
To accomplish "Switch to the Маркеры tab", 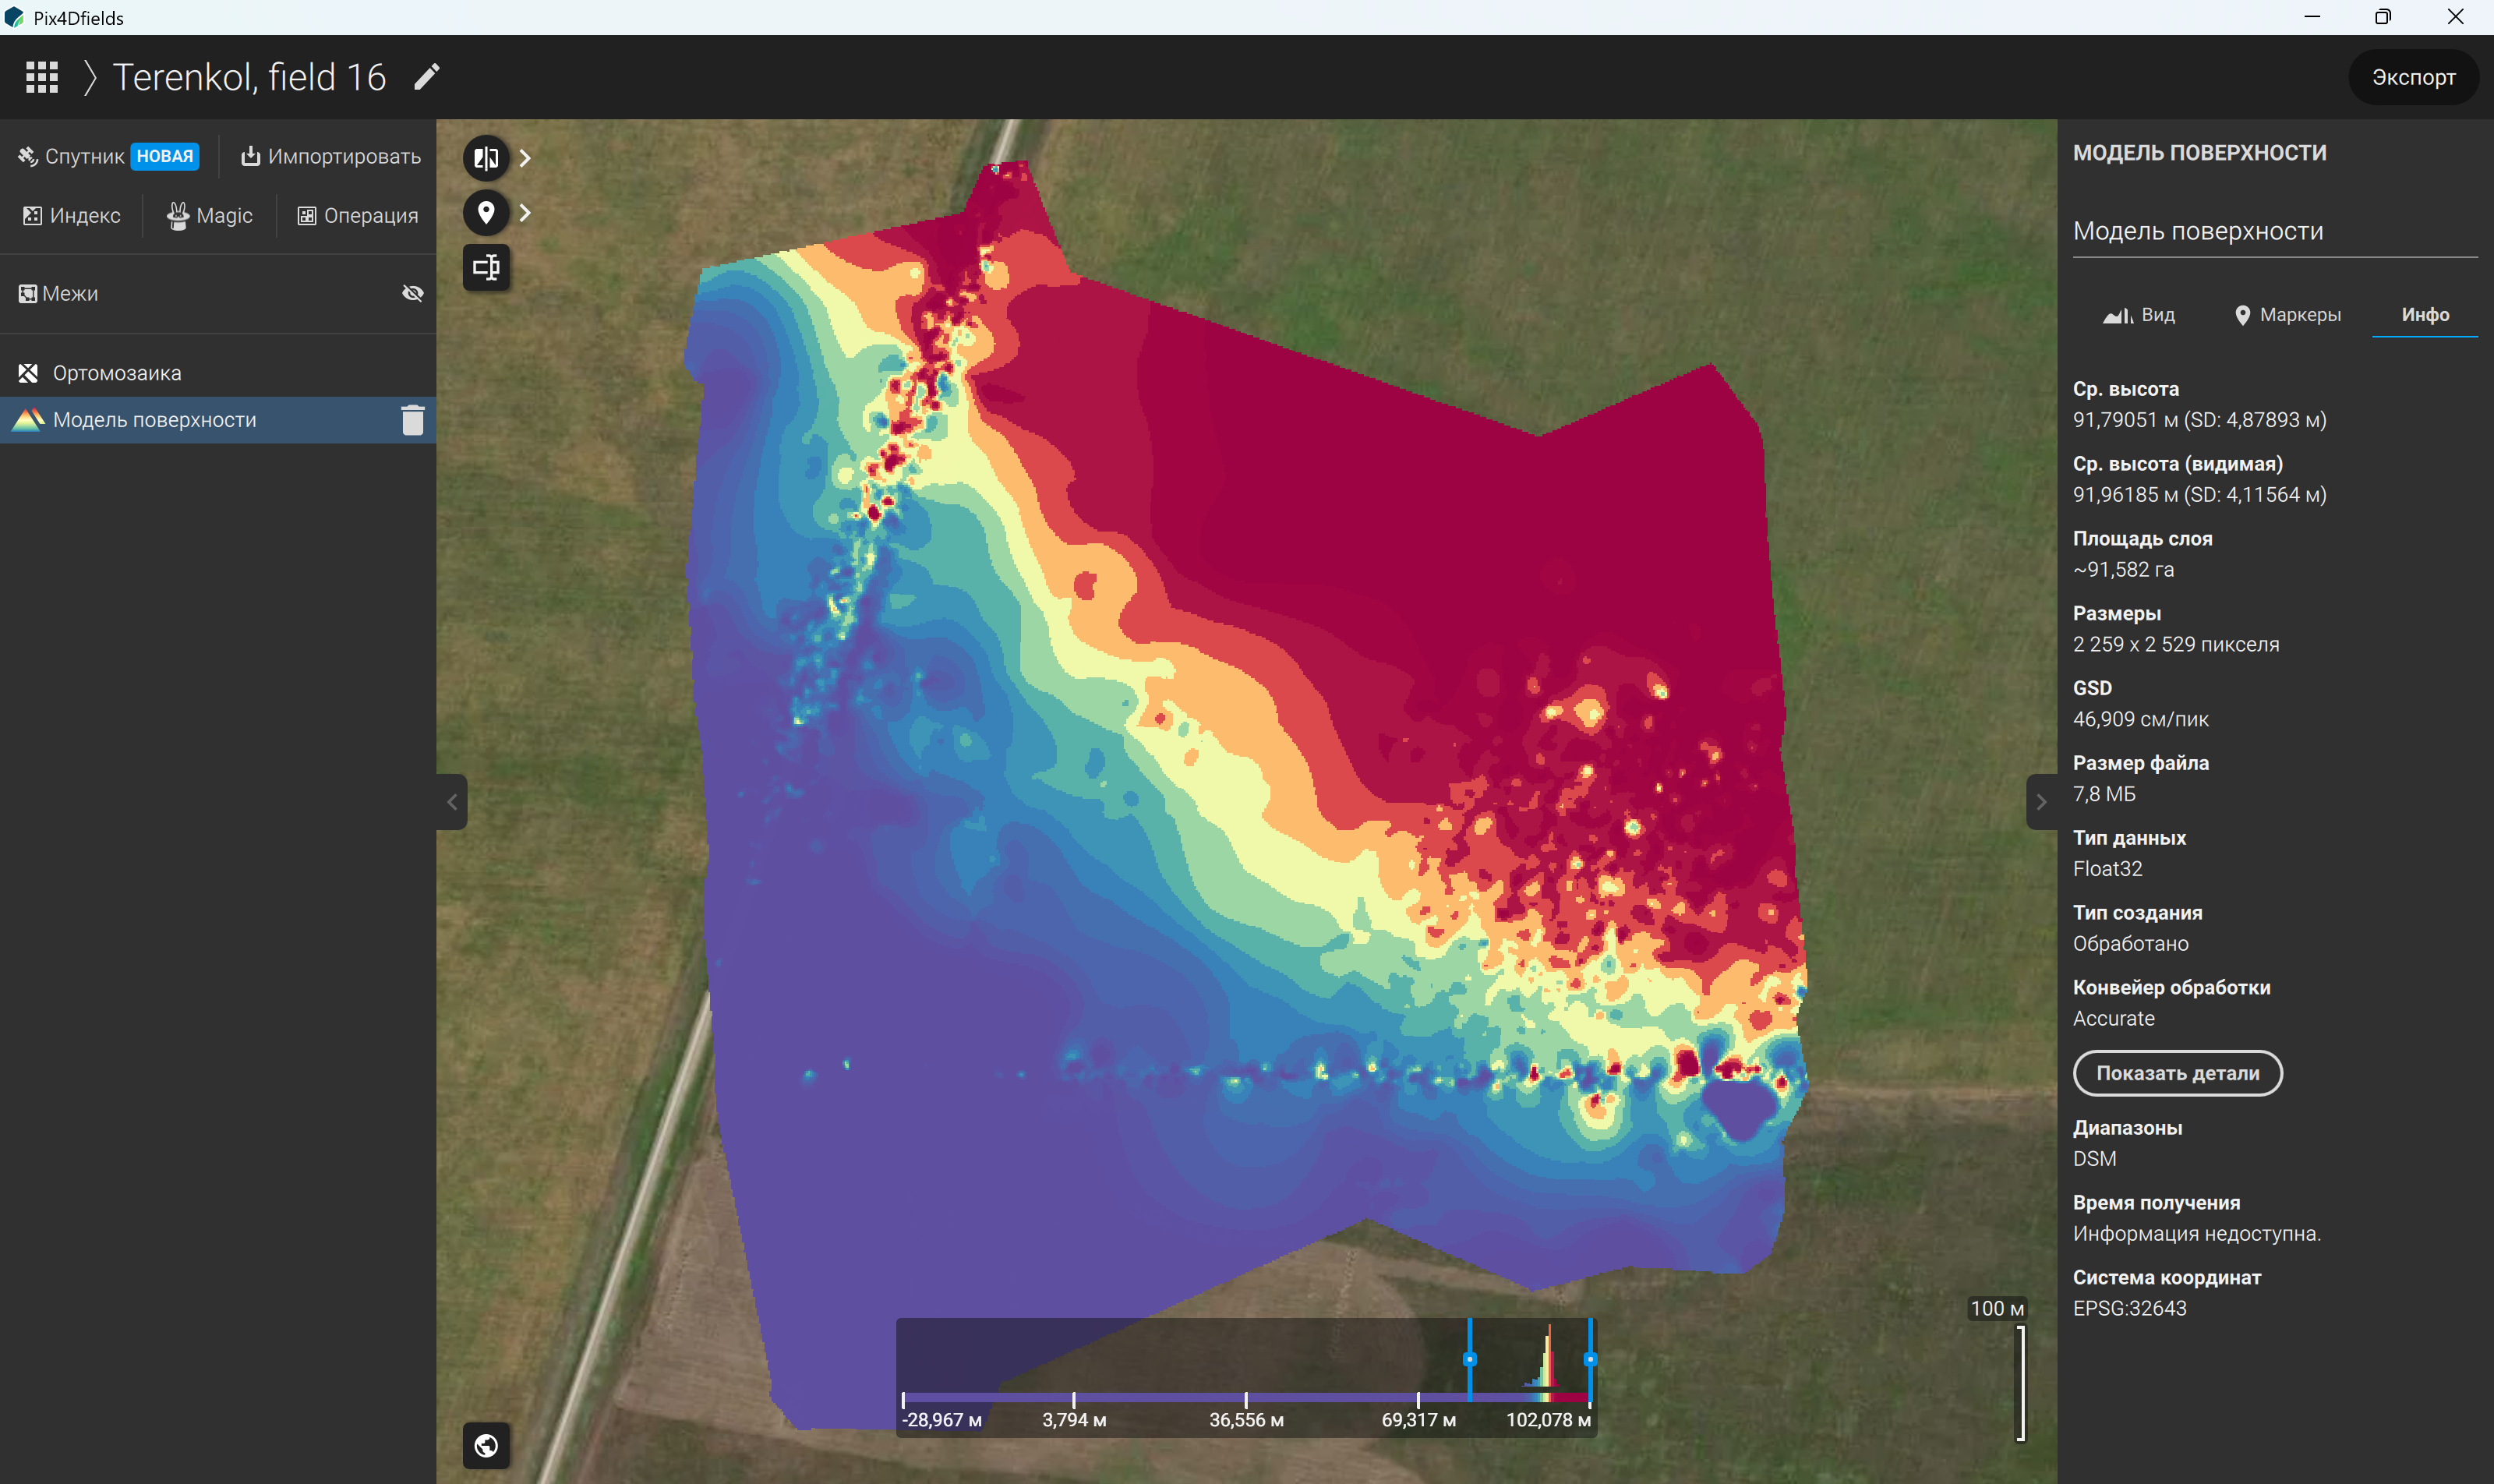I will (x=2287, y=315).
